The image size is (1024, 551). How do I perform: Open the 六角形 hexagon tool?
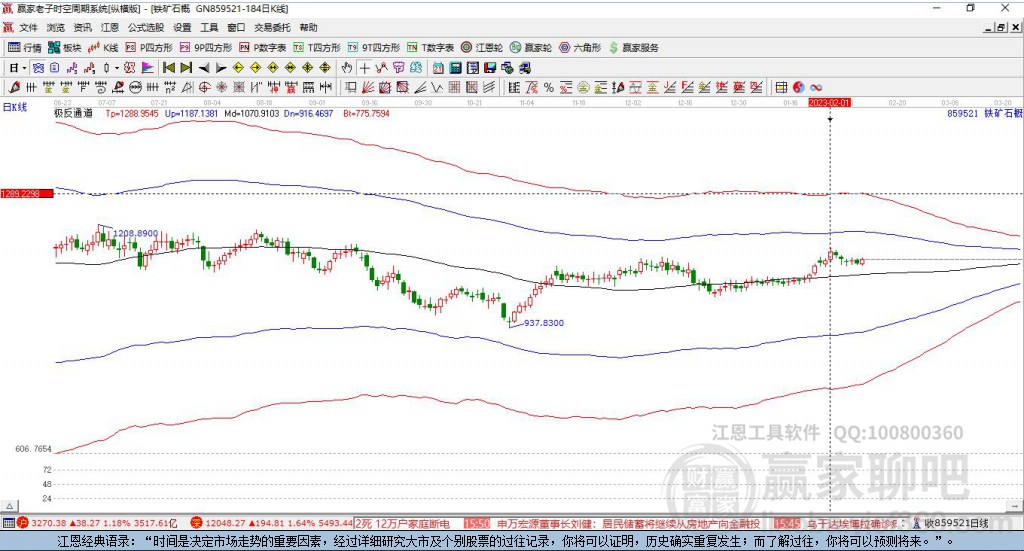(580, 48)
